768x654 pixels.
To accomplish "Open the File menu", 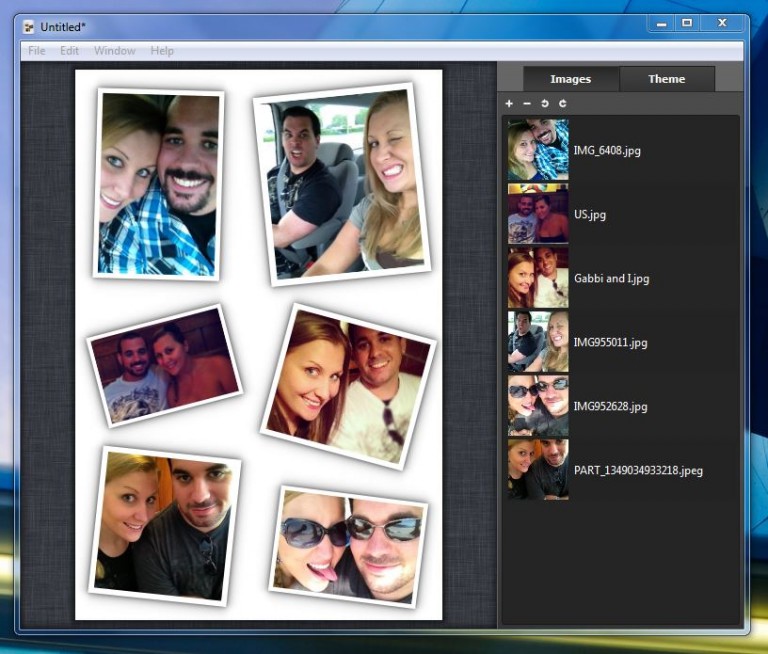I will (37, 51).
